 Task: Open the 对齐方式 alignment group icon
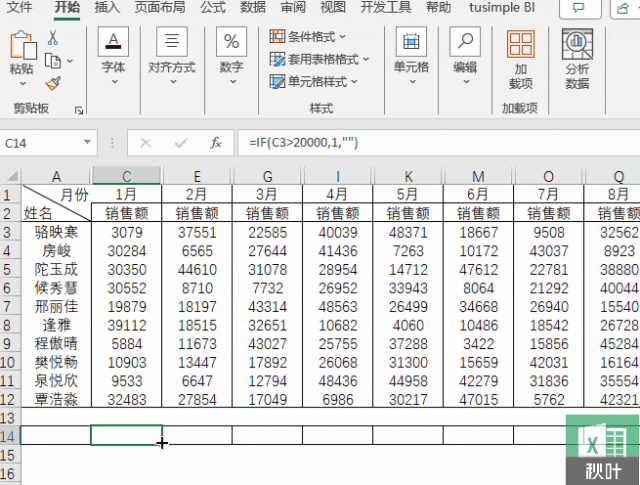coord(172,42)
